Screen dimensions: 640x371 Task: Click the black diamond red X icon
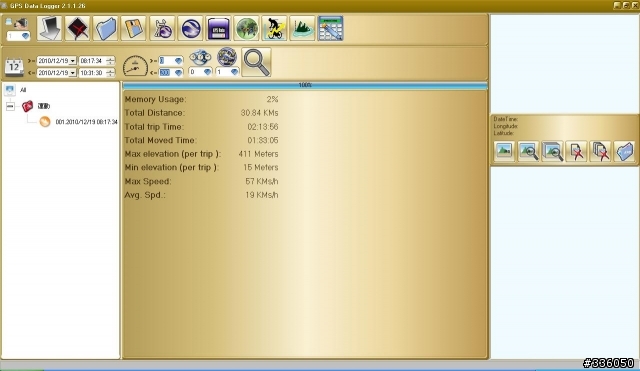78,28
